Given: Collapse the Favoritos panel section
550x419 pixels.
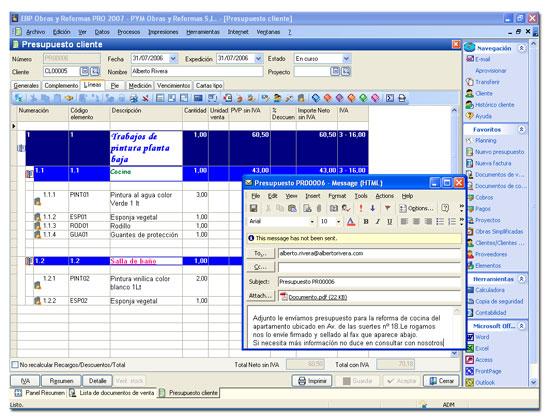Looking at the screenshot, I should click(x=522, y=129).
